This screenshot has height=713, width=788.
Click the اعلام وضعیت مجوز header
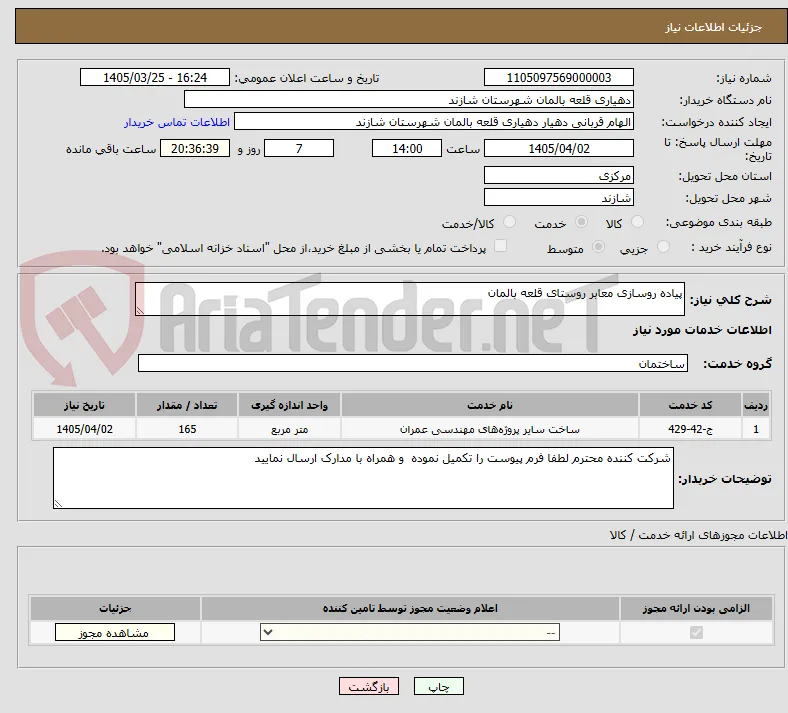click(x=410, y=608)
